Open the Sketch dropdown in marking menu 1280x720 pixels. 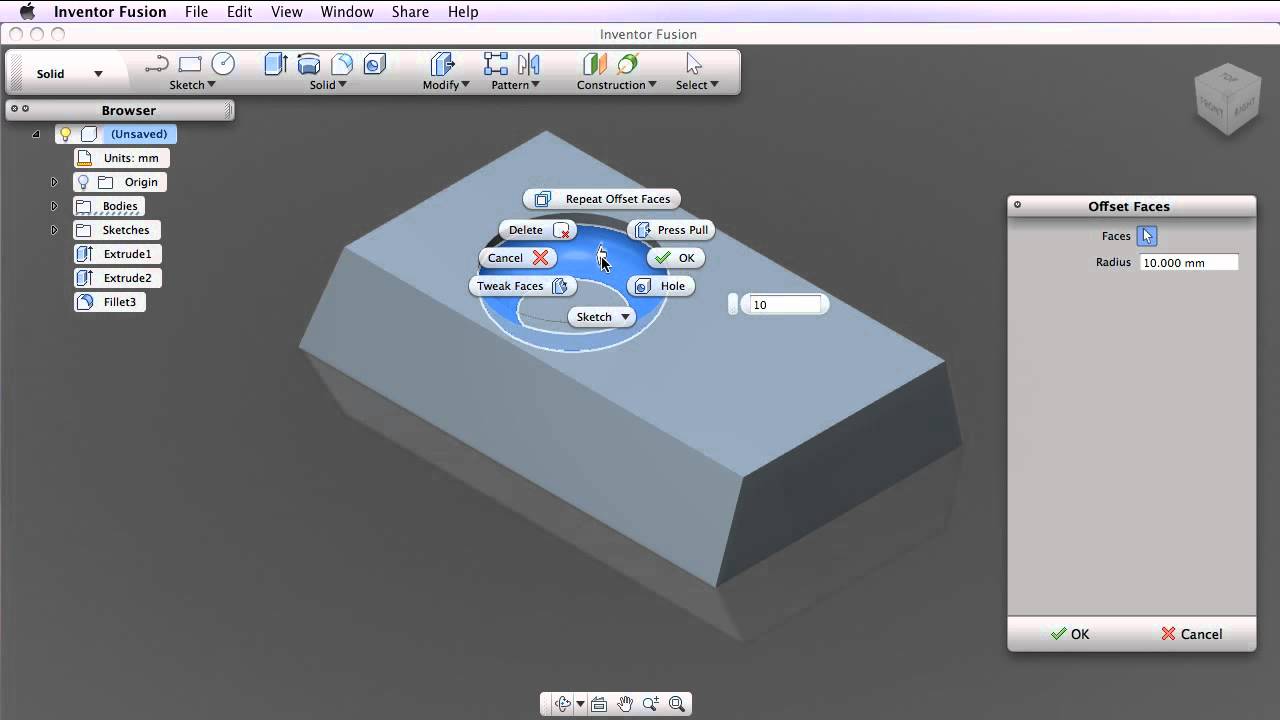click(603, 317)
